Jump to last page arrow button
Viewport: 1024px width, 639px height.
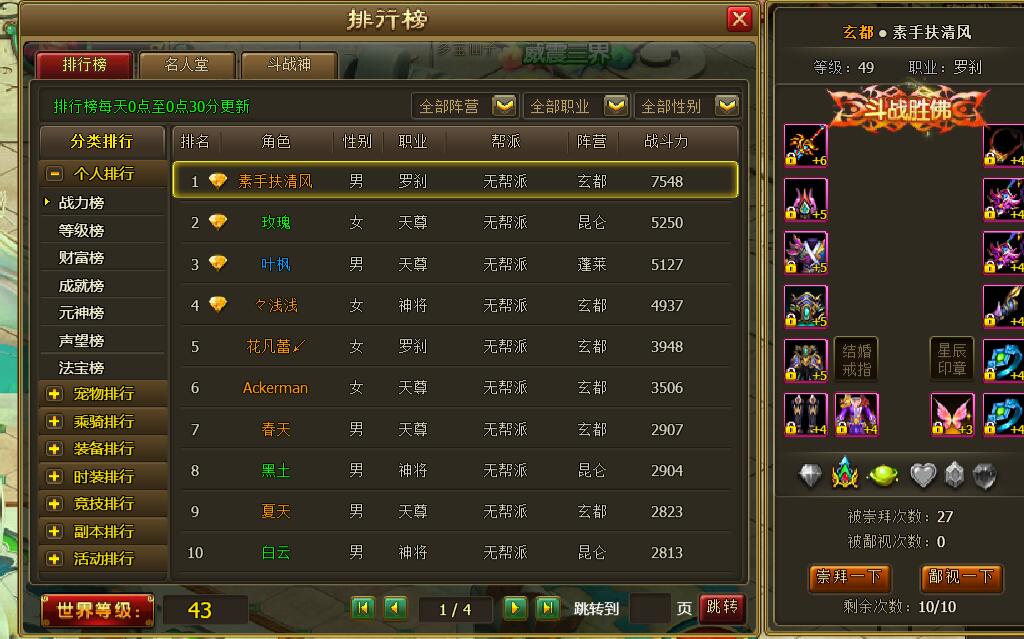point(547,608)
